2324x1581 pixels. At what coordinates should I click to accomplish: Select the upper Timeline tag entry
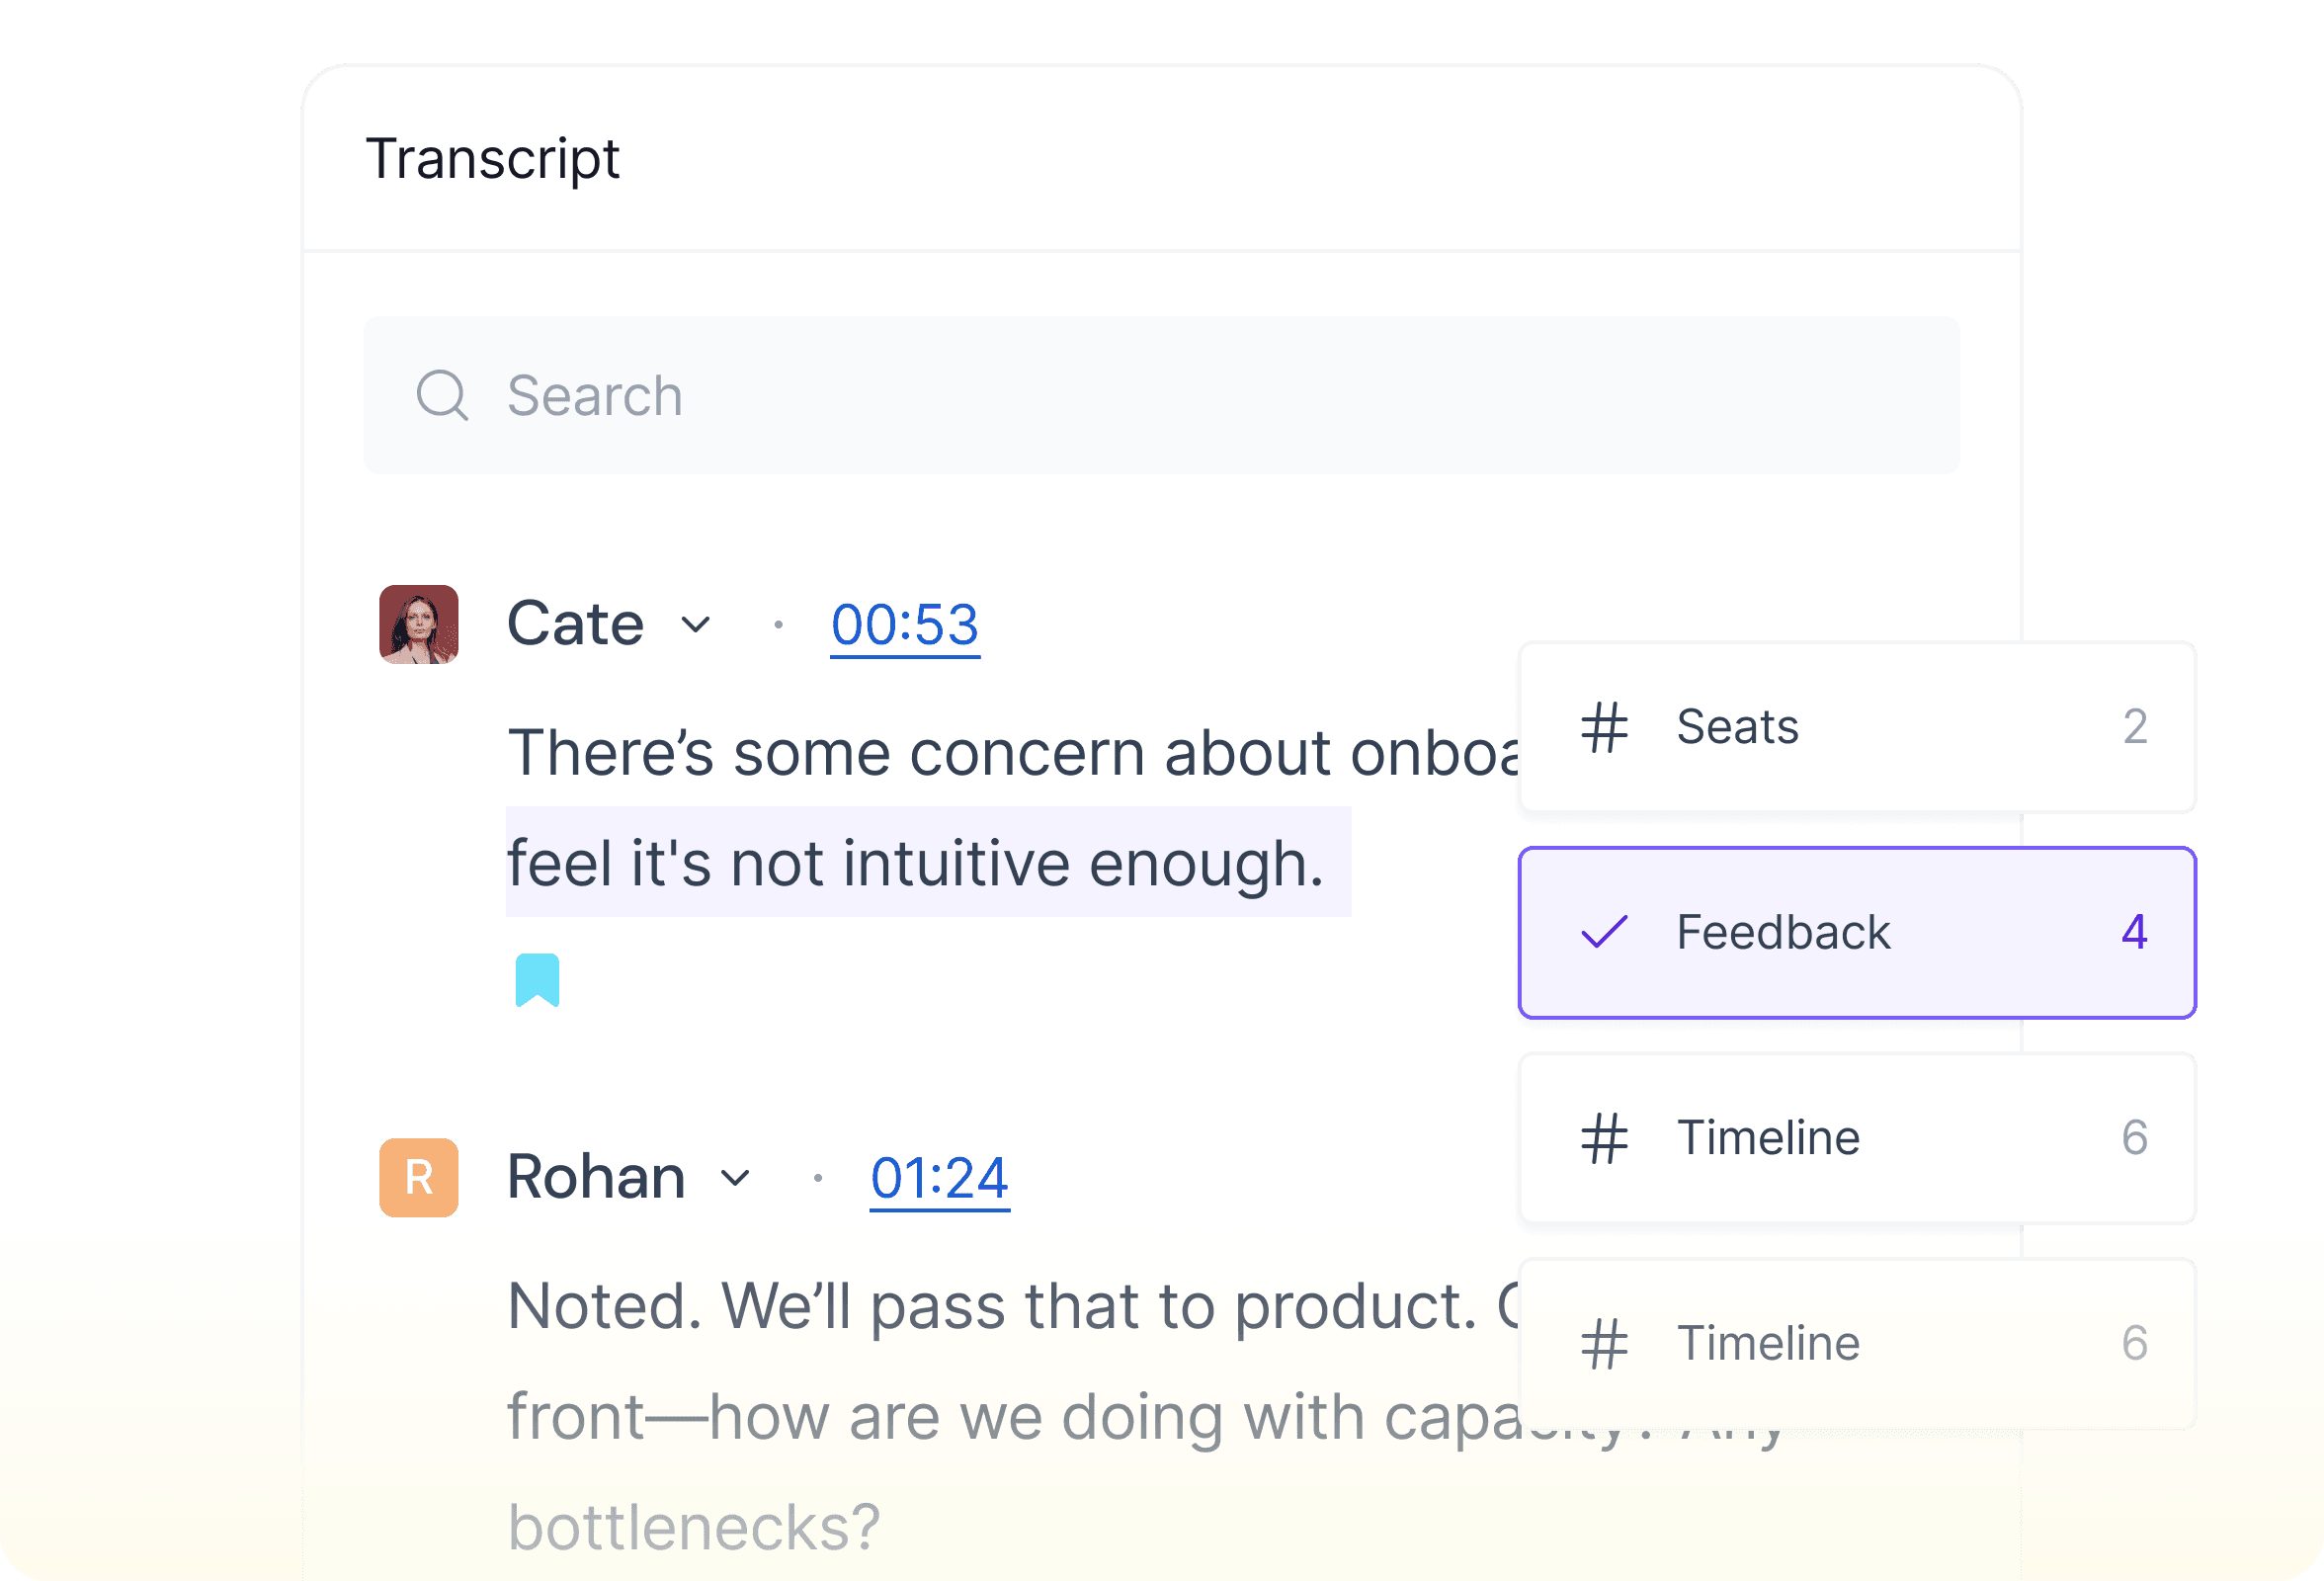(x=1857, y=1138)
